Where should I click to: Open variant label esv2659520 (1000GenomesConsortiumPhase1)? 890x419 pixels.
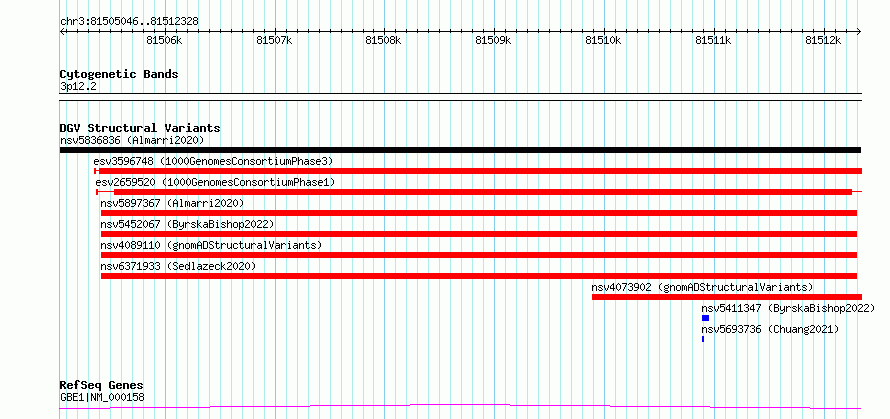[x=216, y=183]
